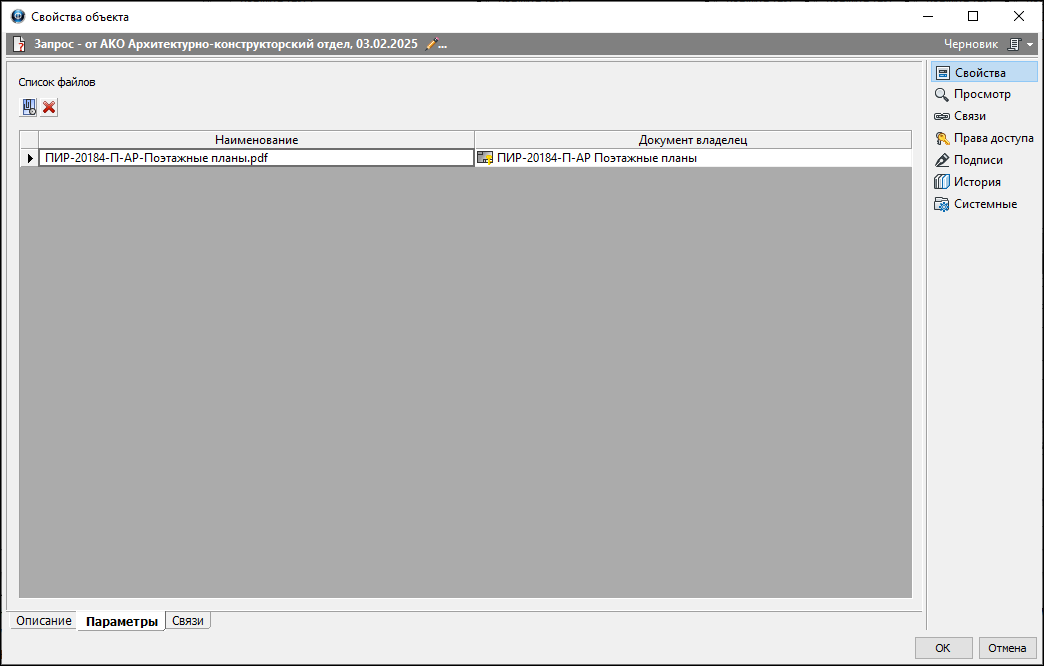The width and height of the screenshot is (1044, 666).
Task: Confirm with the OK button
Action: (x=943, y=648)
